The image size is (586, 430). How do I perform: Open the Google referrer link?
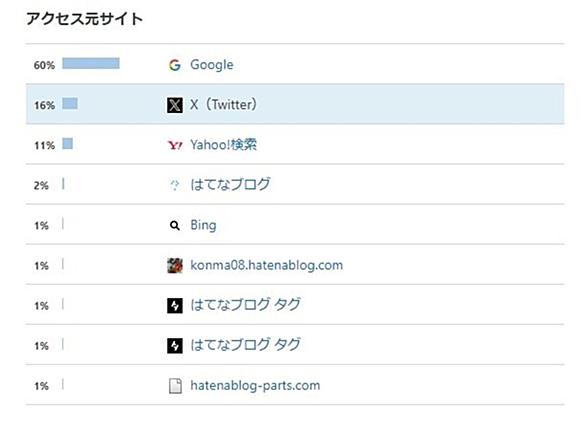212,65
